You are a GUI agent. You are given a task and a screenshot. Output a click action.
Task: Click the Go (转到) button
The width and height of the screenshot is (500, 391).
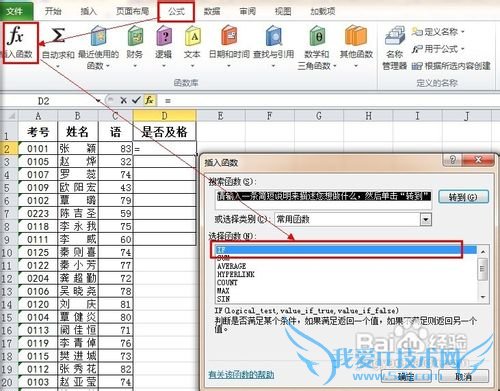click(x=463, y=197)
